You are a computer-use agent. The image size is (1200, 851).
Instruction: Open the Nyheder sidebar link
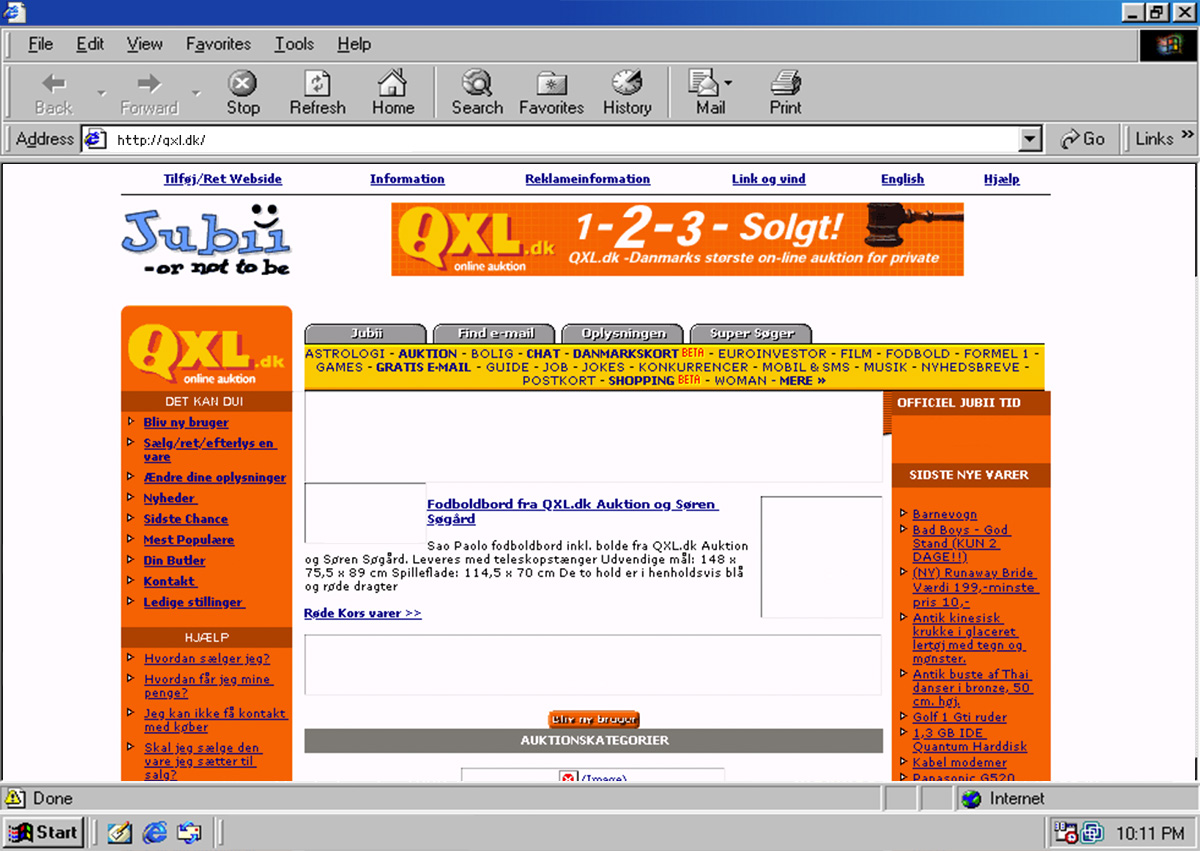[170, 498]
